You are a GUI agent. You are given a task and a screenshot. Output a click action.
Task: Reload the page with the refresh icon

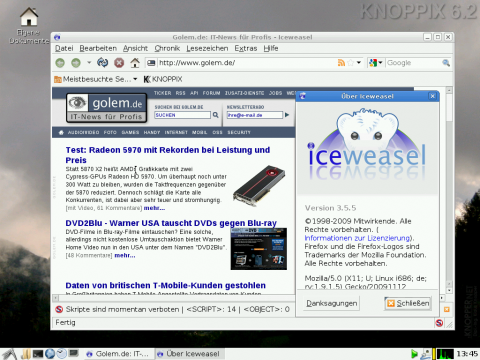coord(103,62)
